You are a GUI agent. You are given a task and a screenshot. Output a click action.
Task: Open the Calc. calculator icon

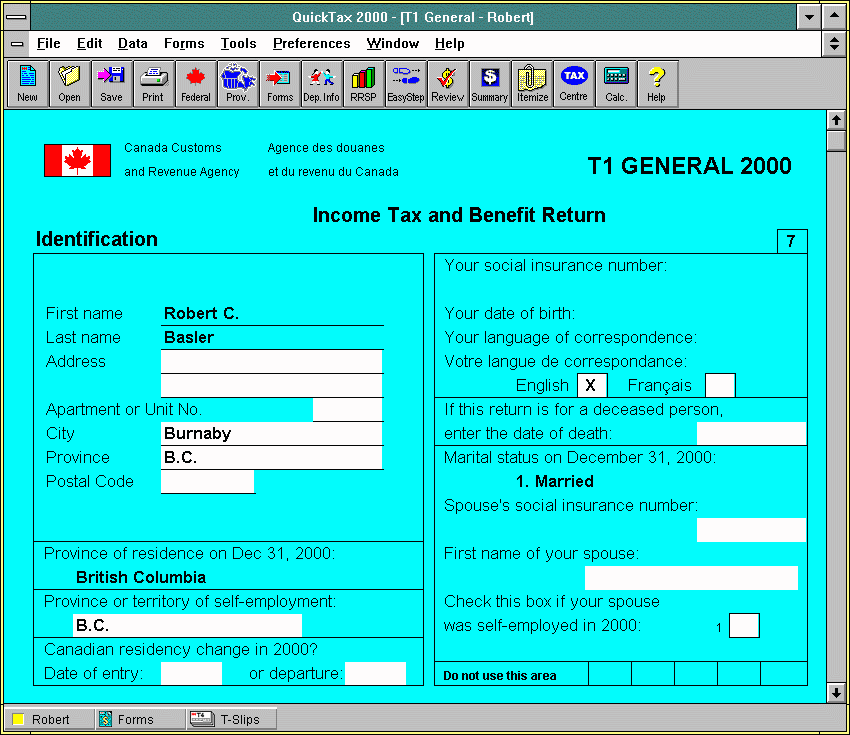pos(616,84)
